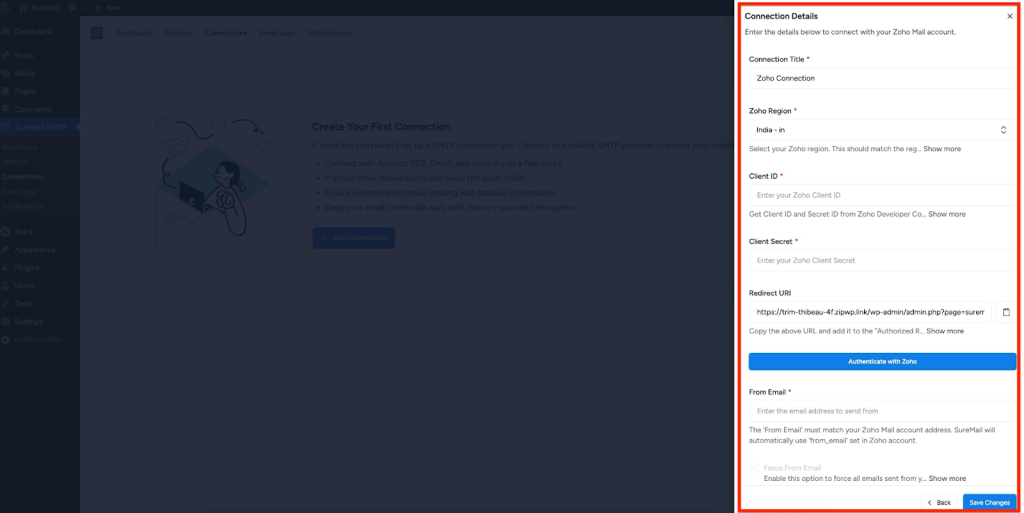The height and width of the screenshot is (513, 1024).
Task: Click the SureMail logo next to the tabs
Action: tap(97, 33)
